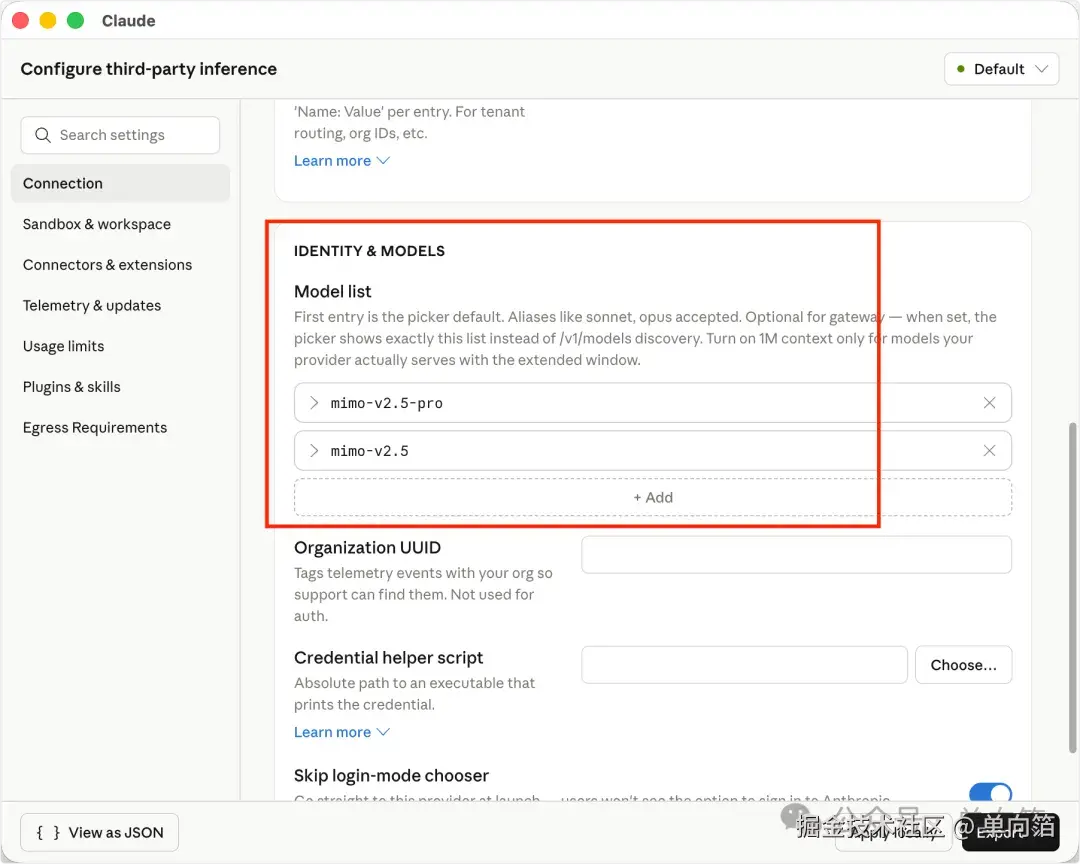Image resolution: width=1080 pixels, height=864 pixels.
Task: Click the green status dot beside Default
Action: coord(960,69)
